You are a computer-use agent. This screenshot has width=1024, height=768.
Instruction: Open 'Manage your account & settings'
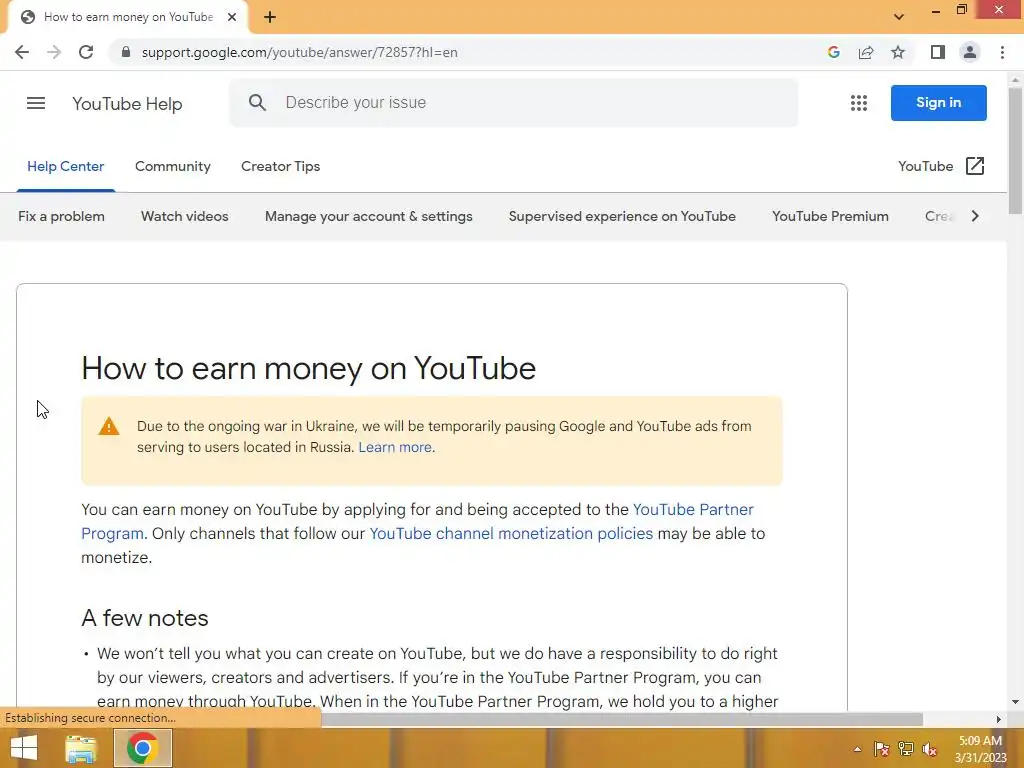pyautogui.click(x=368, y=216)
